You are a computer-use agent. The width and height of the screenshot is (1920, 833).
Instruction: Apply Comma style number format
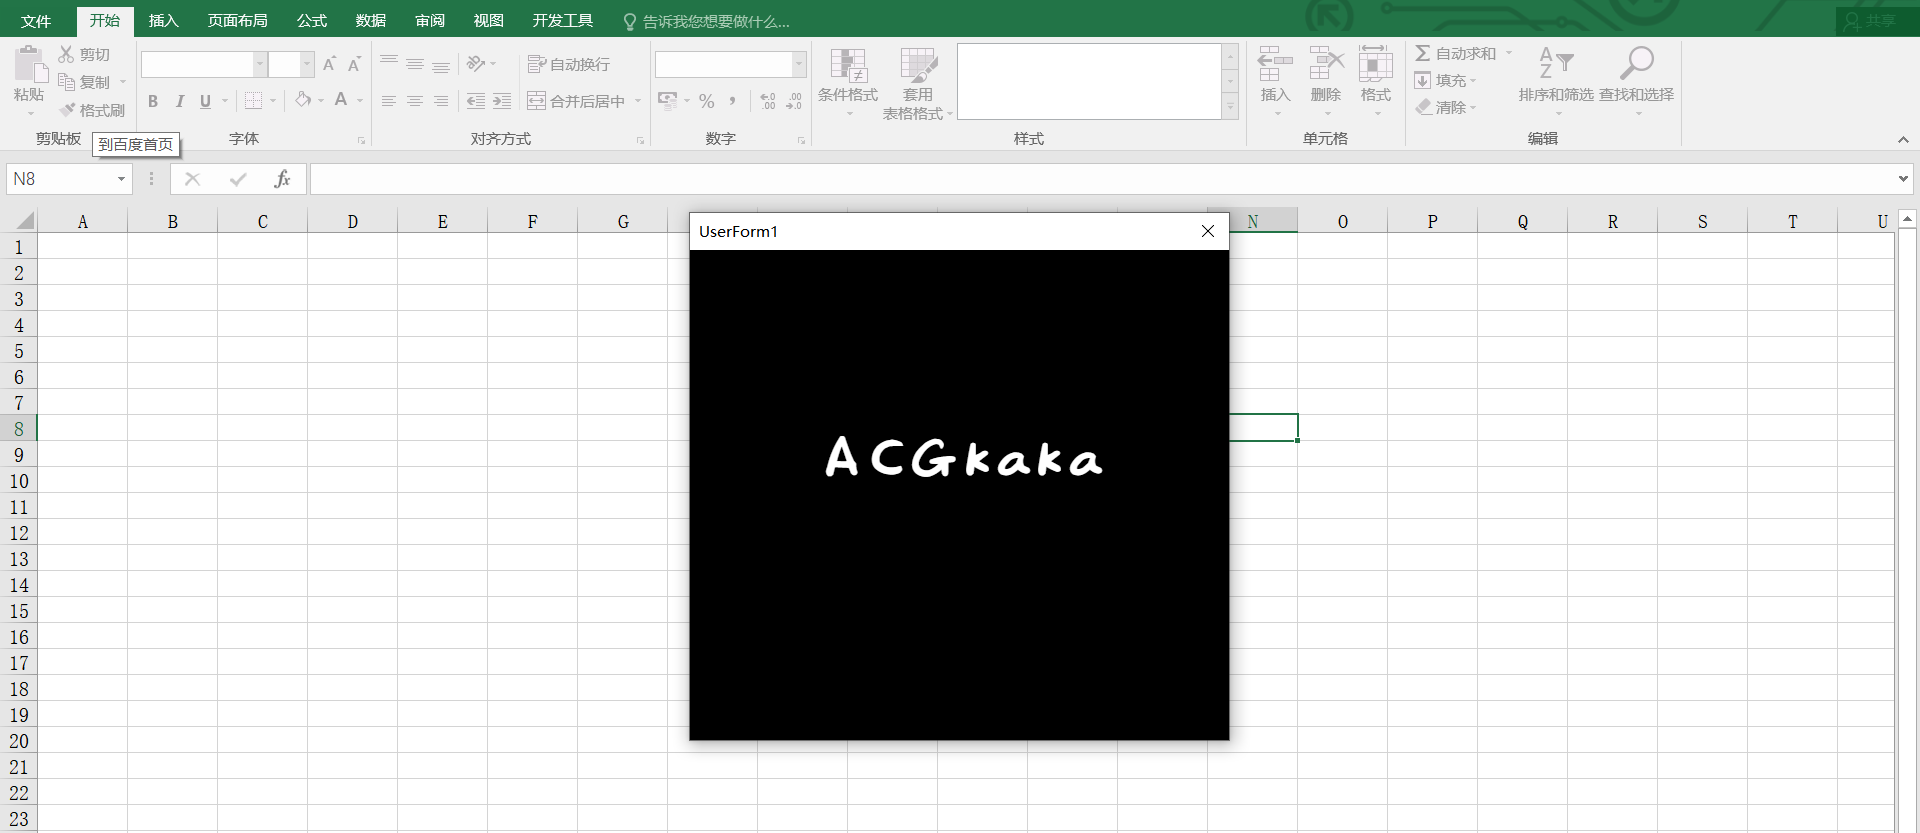[x=733, y=101]
